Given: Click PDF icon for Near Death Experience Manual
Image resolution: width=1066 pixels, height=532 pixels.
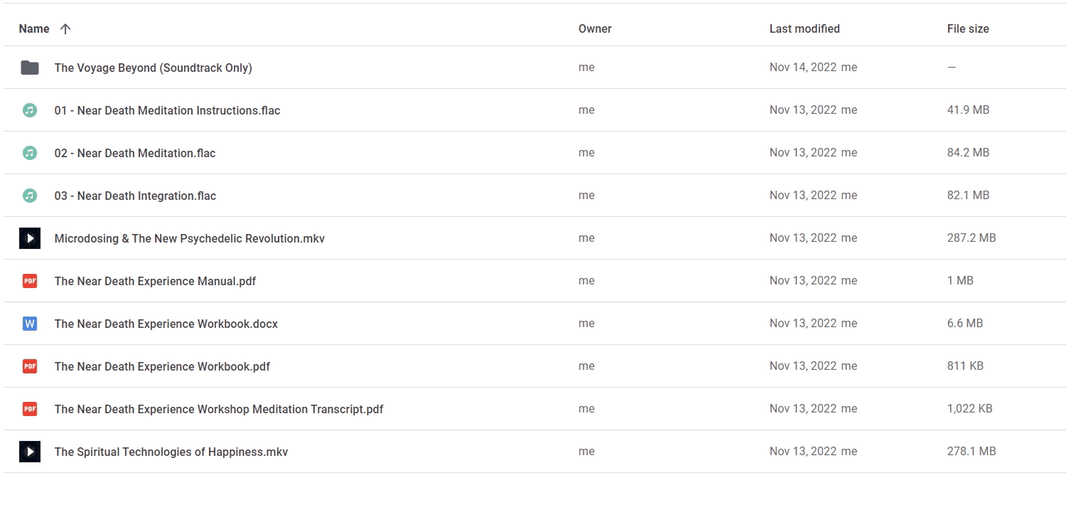Looking at the screenshot, I should point(30,281).
